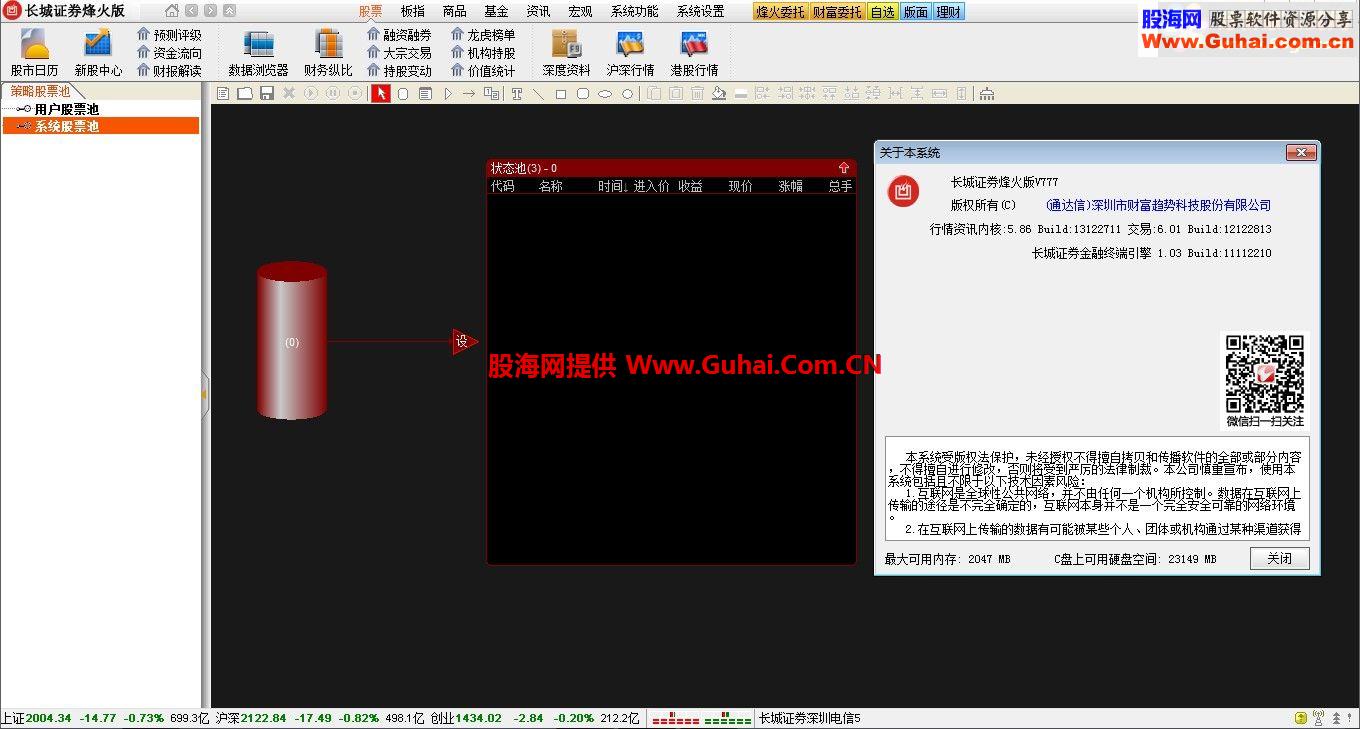Image resolution: width=1360 pixels, height=729 pixels.
Task: Click the 烽火委托 trading button
Action: click(x=780, y=12)
